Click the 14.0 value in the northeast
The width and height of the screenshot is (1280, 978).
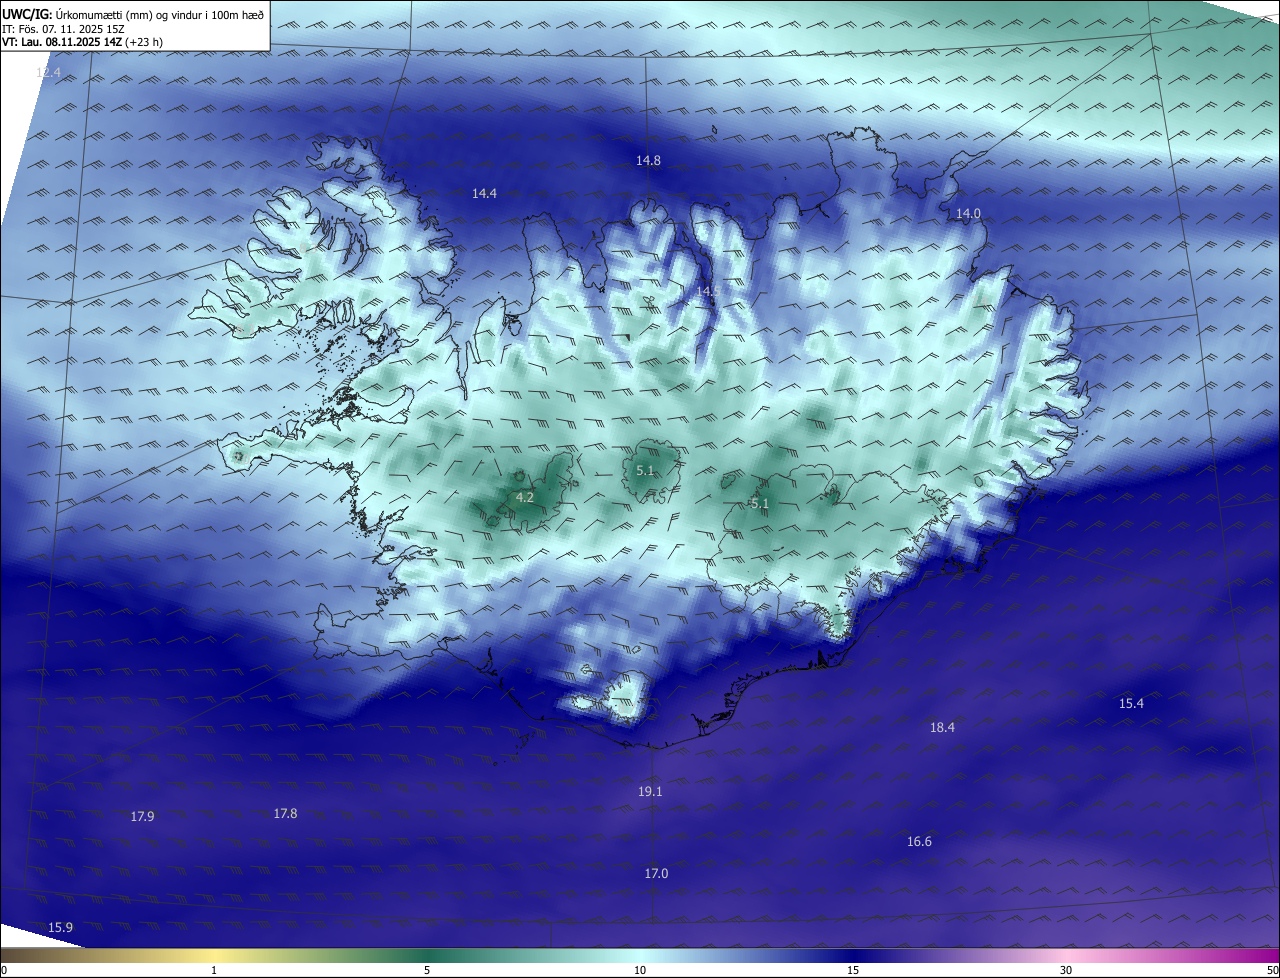coord(968,213)
